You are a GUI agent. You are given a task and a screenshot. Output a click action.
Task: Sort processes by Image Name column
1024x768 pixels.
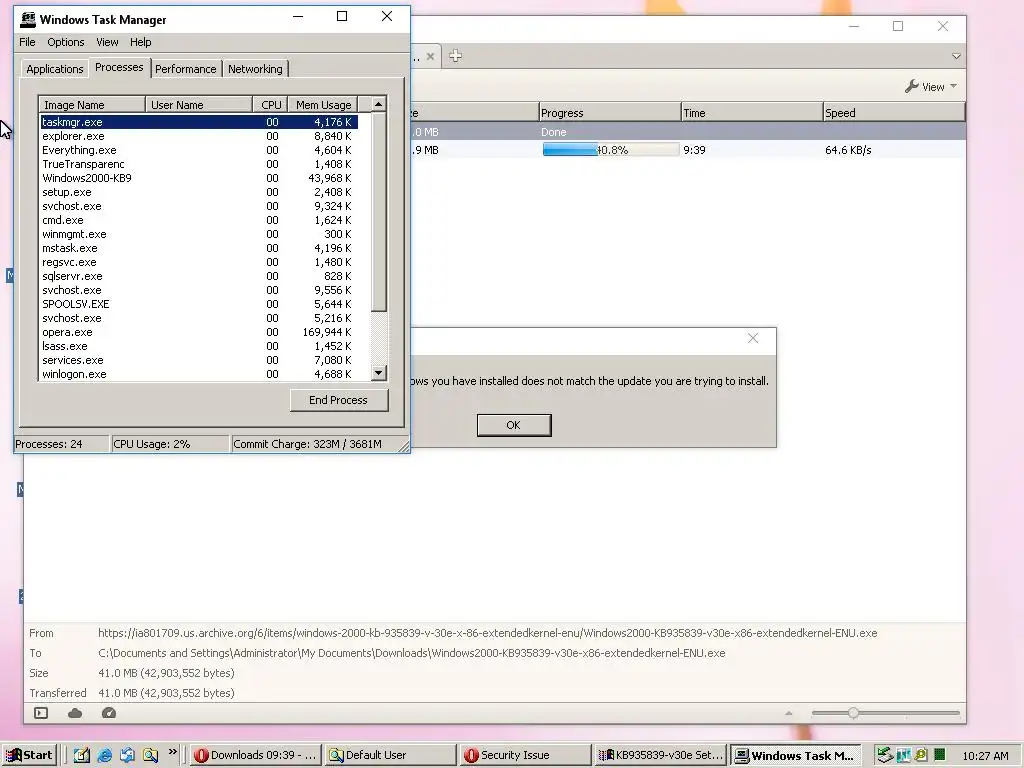(x=92, y=104)
